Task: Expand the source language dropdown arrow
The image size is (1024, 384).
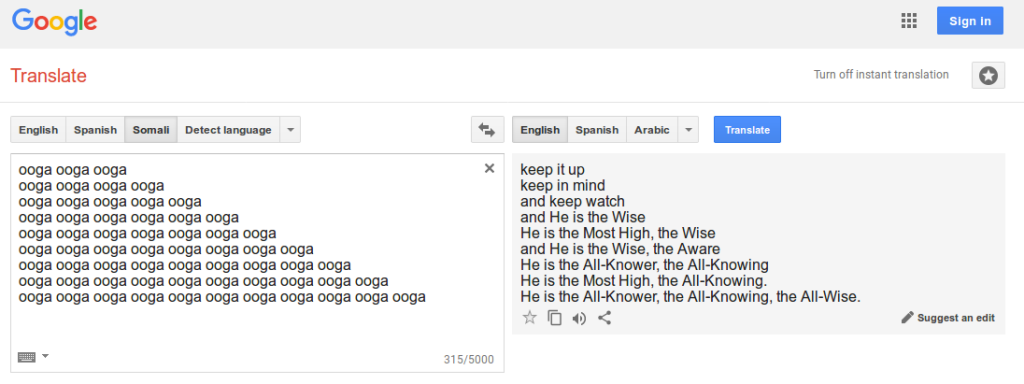Action: pyautogui.click(x=290, y=130)
